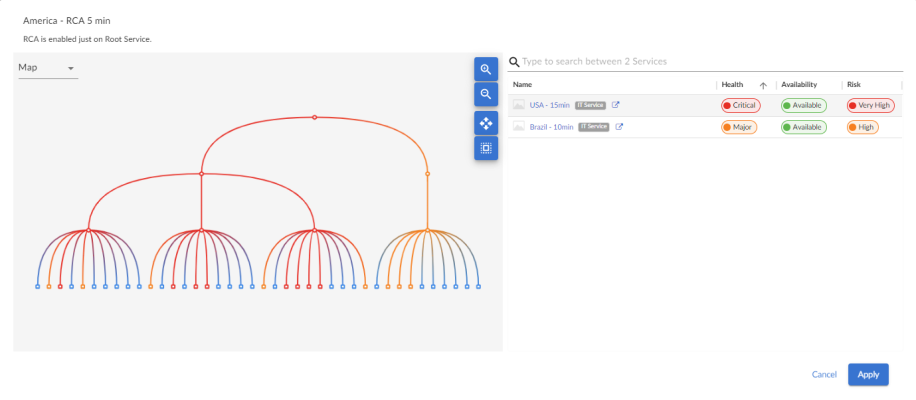Viewport: 916px width, 400px height.
Task: Open USA - 15min external link icon
Action: (x=617, y=105)
